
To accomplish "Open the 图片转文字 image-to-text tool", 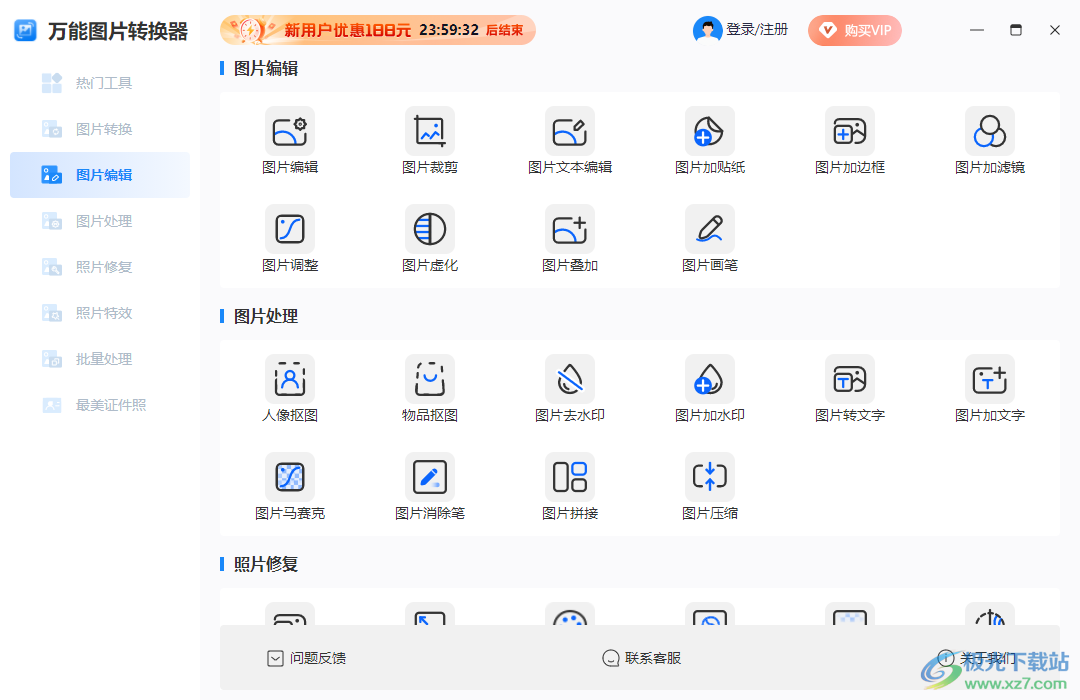I will pyautogui.click(x=849, y=388).
